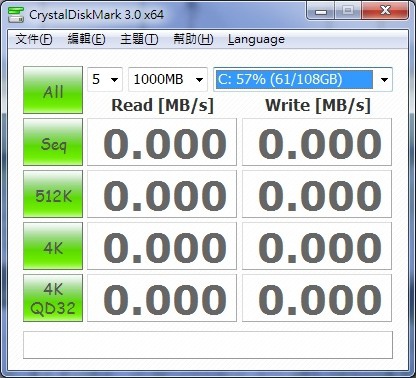Click the Seq read result value
Screen dimensions: 416x378
[162, 142]
